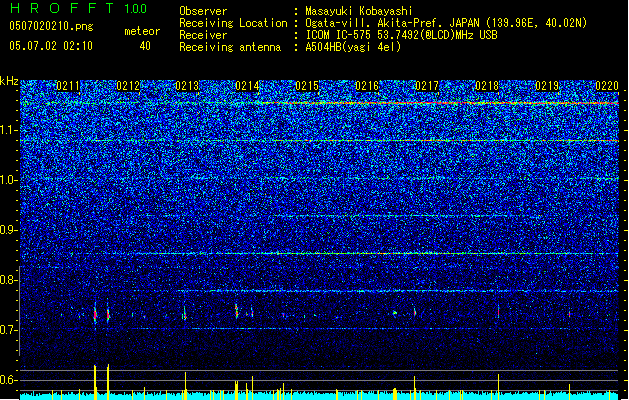The height and width of the screenshot is (400, 629).
Task: Click the 0218 time marker
Action: [x=487, y=86]
